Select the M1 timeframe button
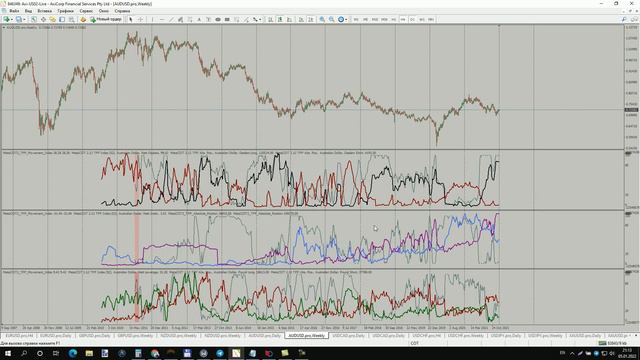Image resolution: width=640 pixels, height=360 pixels. tap(356, 19)
